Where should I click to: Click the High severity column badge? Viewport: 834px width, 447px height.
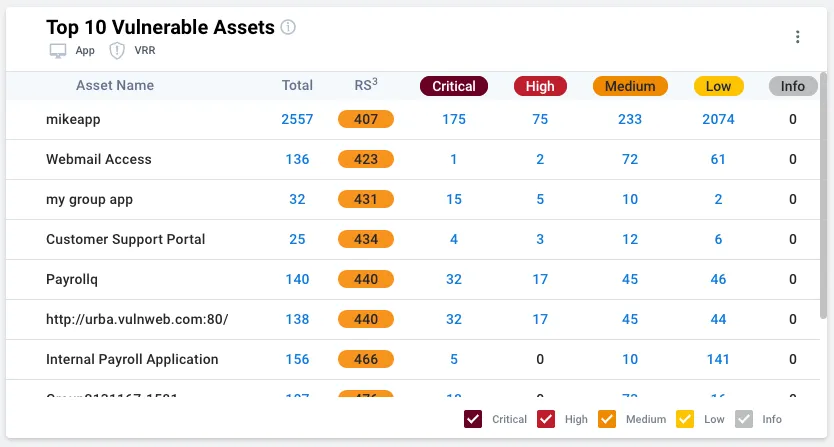(x=540, y=86)
